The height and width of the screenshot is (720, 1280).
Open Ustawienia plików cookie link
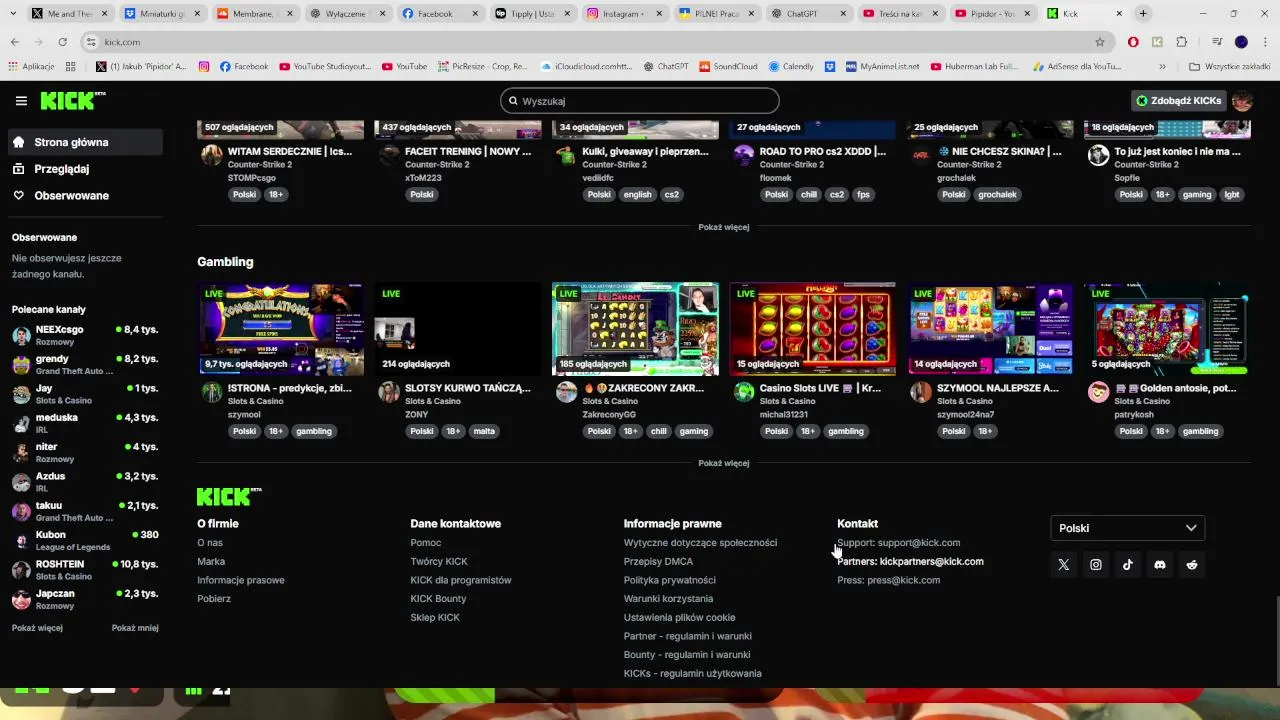tap(679, 618)
